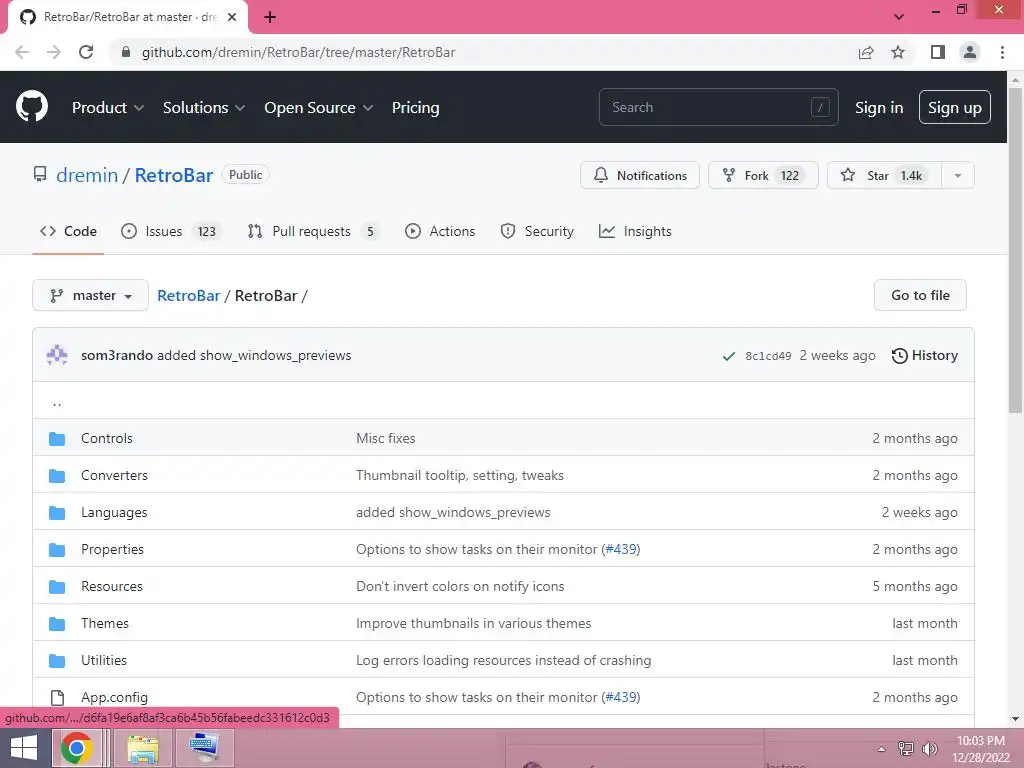Open Windows Start menu
Image resolution: width=1024 pixels, height=768 pixels.
click(24, 748)
